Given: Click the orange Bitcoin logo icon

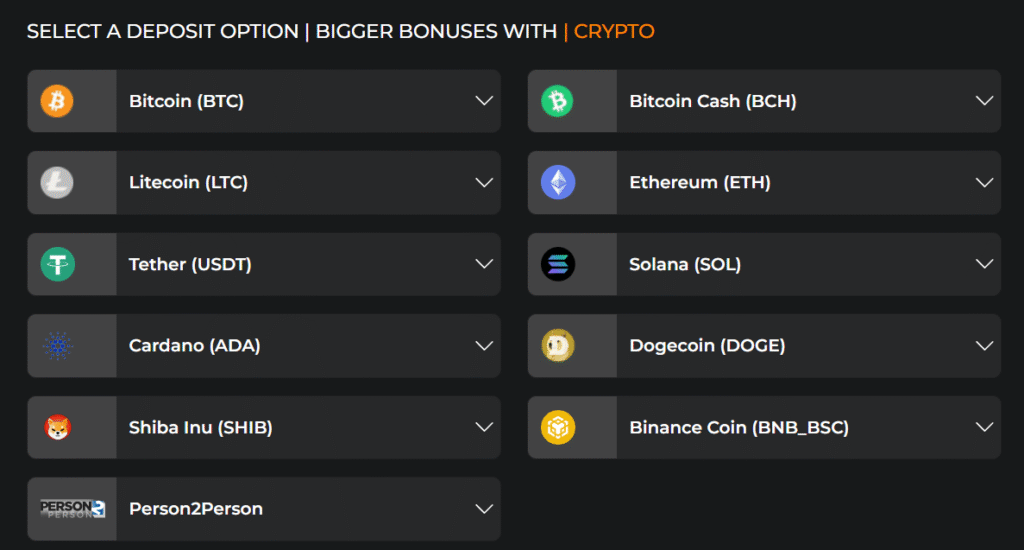Looking at the screenshot, I should tap(57, 101).
